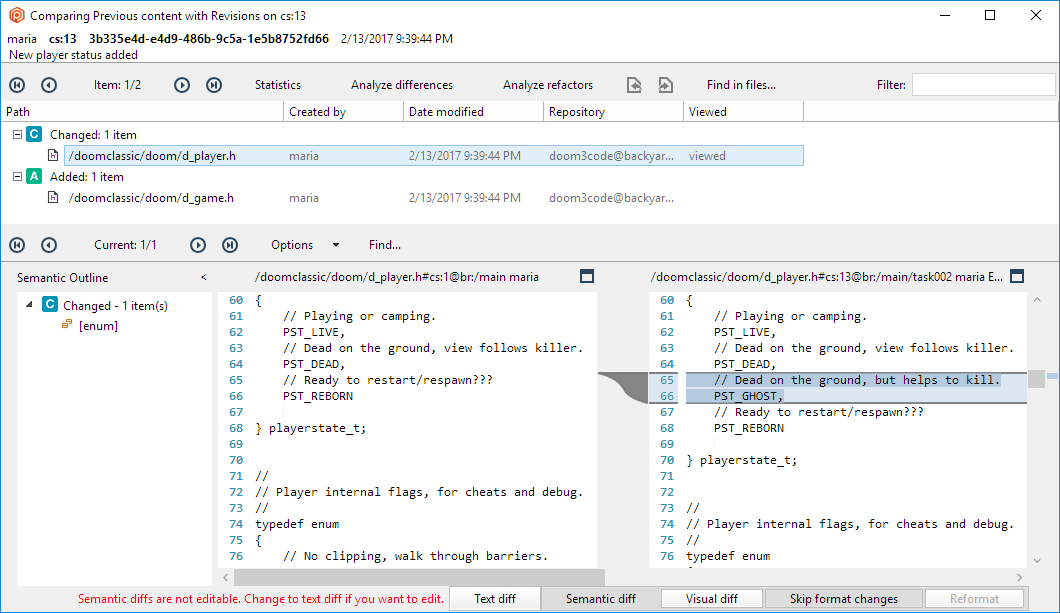The height and width of the screenshot is (613, 1060).
Task: Click horizontal scrollbar thumb of left diff pane
Action: [x=419, y=577]
